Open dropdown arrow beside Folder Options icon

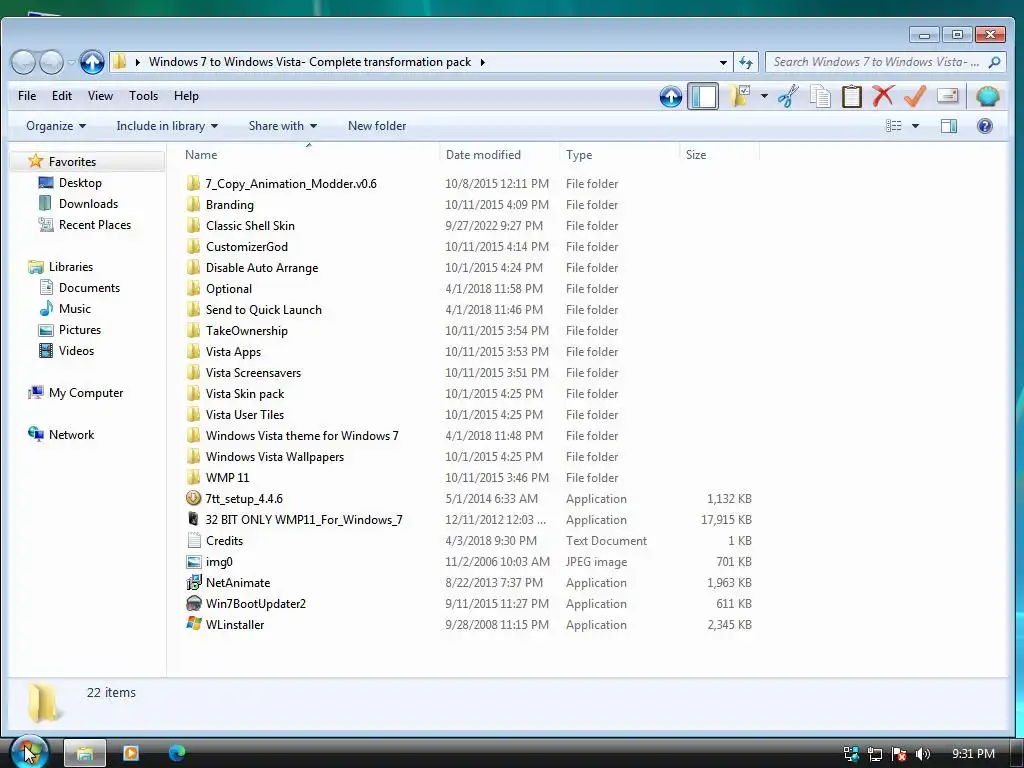coord(764,97)
